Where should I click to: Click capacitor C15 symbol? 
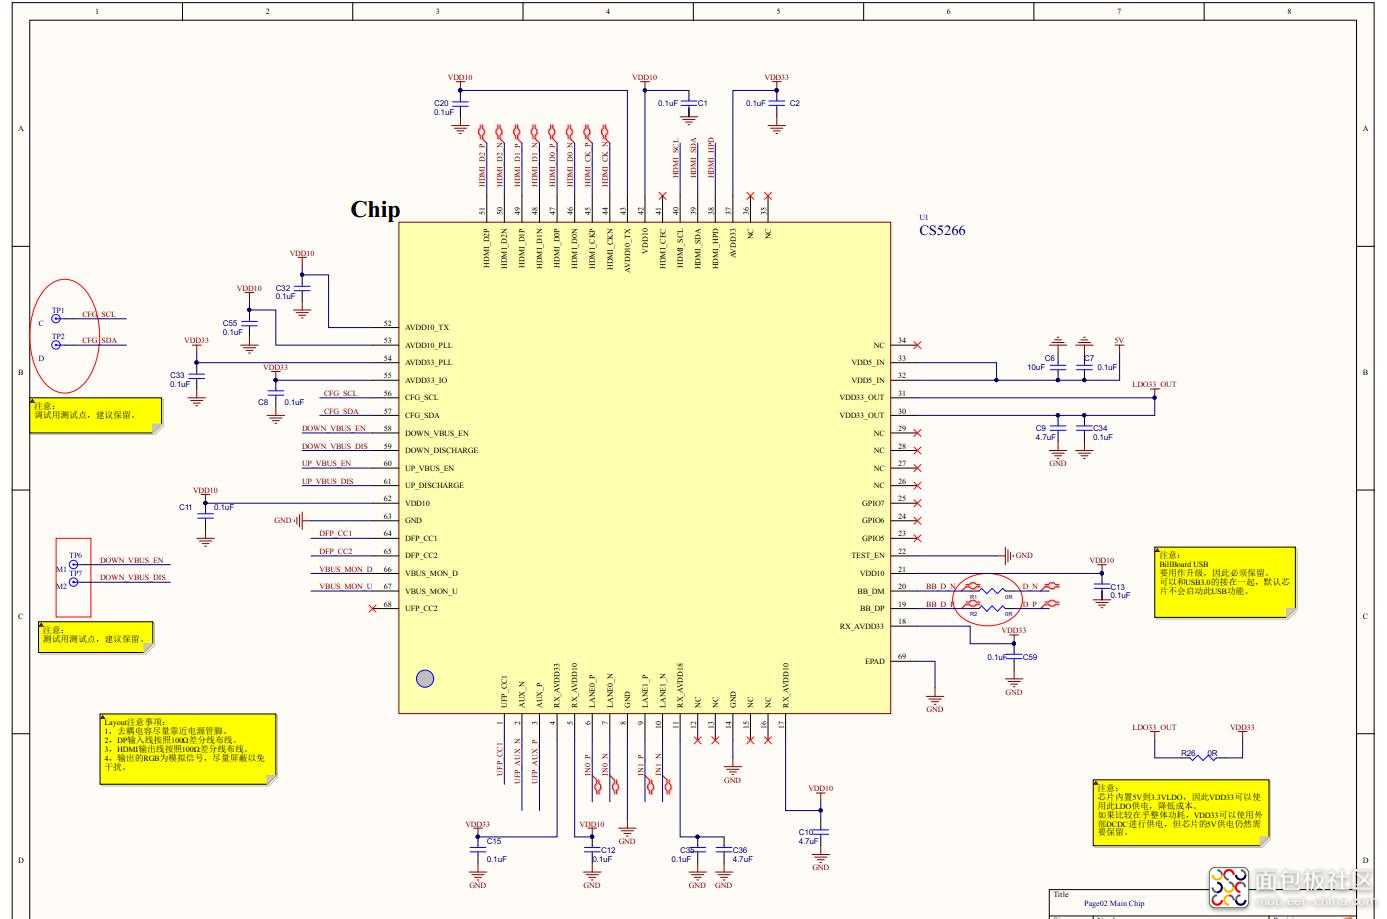tap(477, 848)
